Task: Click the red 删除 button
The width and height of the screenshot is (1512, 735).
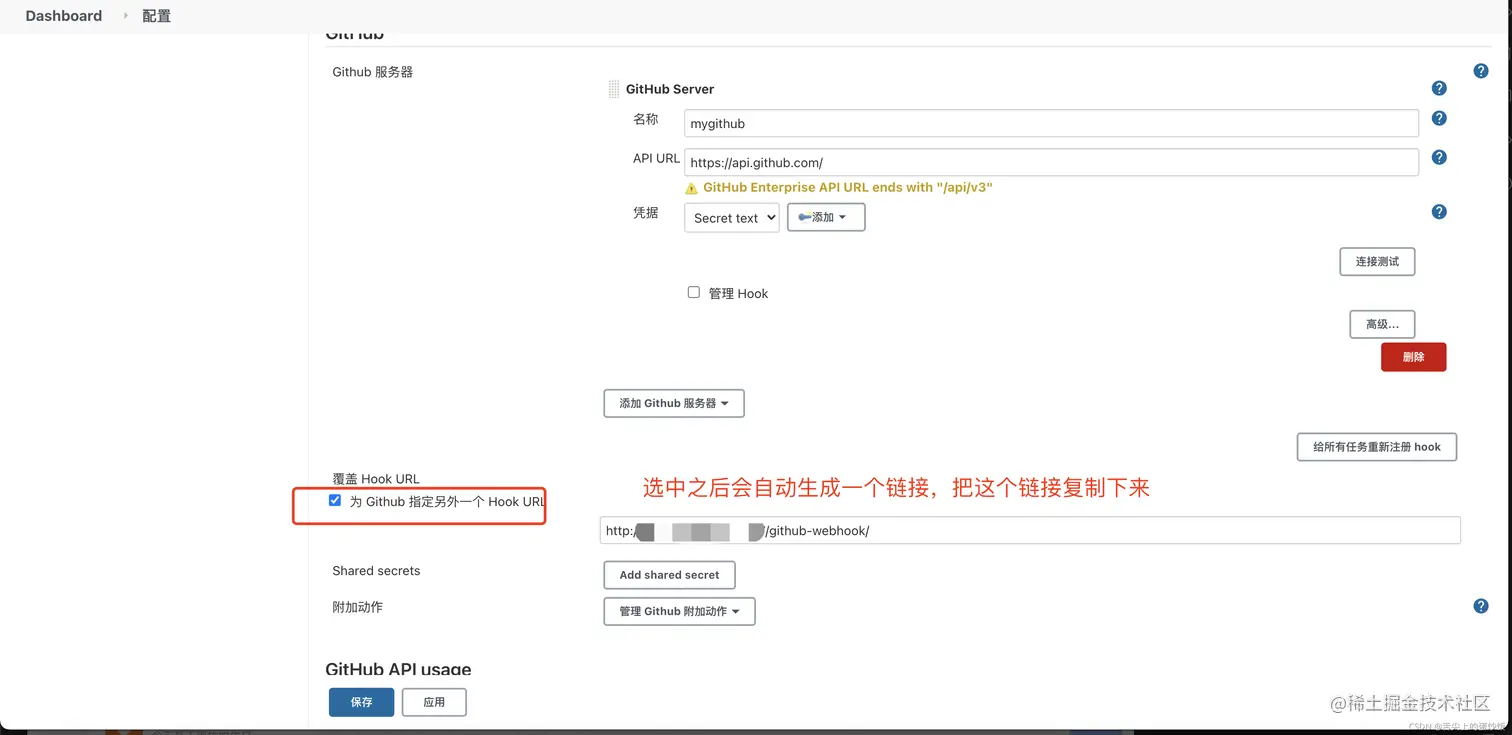Action: click(x=1413, y=357)
